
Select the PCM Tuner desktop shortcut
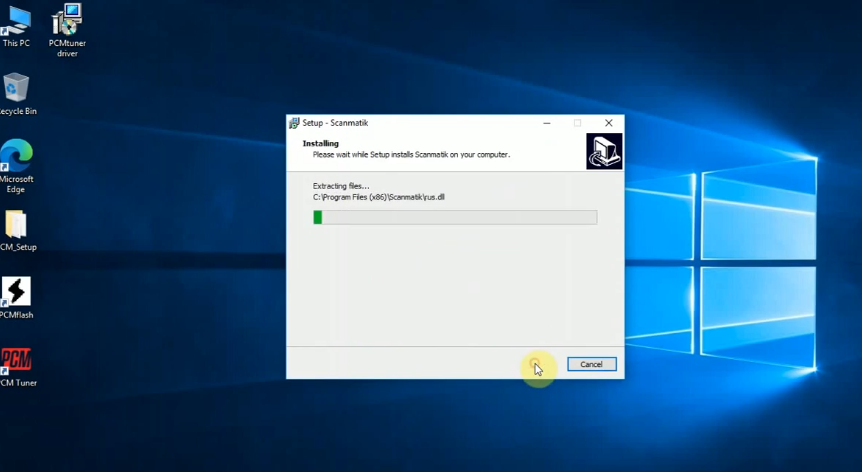[x=16, y=367]
